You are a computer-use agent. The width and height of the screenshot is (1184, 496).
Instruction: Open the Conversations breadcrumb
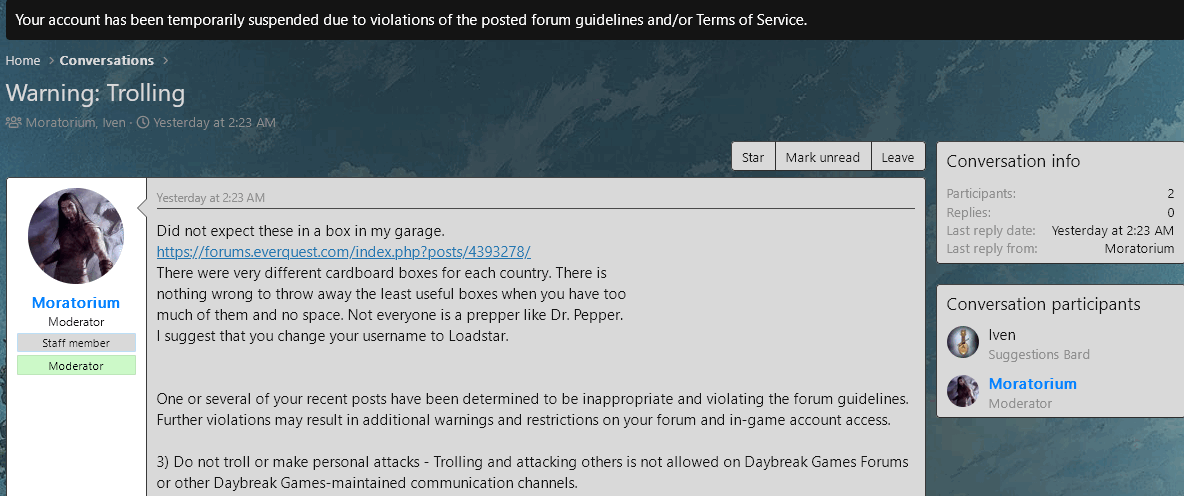click(x=106, y=61)
